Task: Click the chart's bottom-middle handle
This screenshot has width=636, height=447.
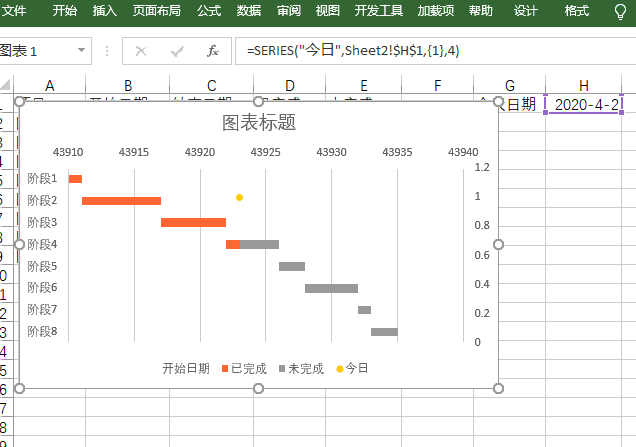Action: [258, 389]
